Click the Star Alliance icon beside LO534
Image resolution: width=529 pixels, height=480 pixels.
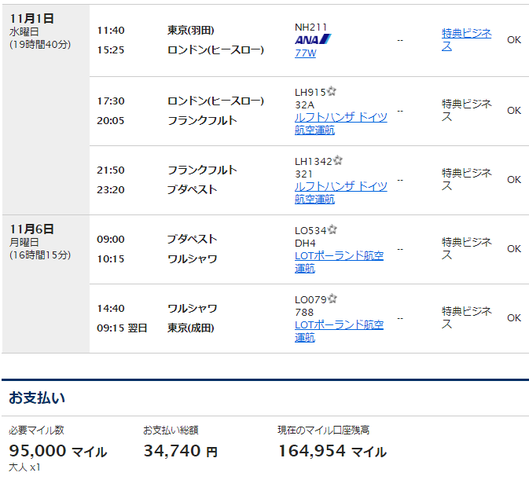tap(333, 229)
